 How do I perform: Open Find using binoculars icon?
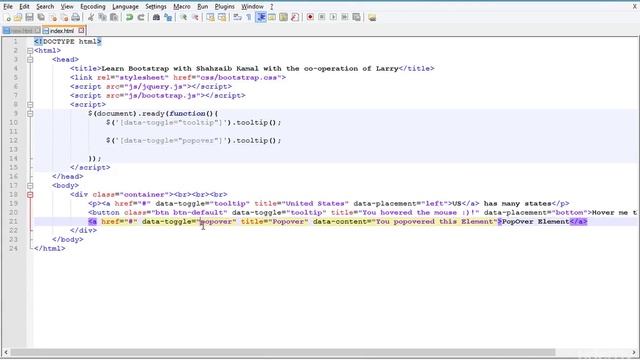point(156,18)
